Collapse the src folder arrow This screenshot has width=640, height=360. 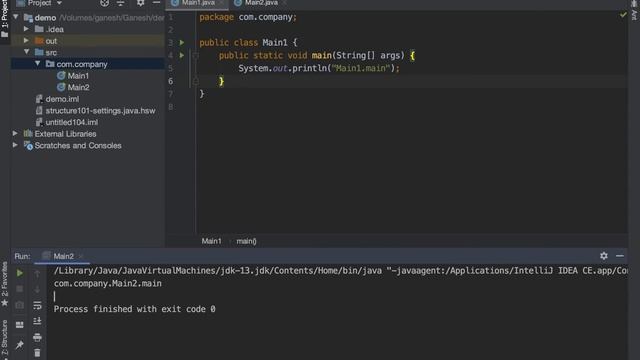[27, 52]
